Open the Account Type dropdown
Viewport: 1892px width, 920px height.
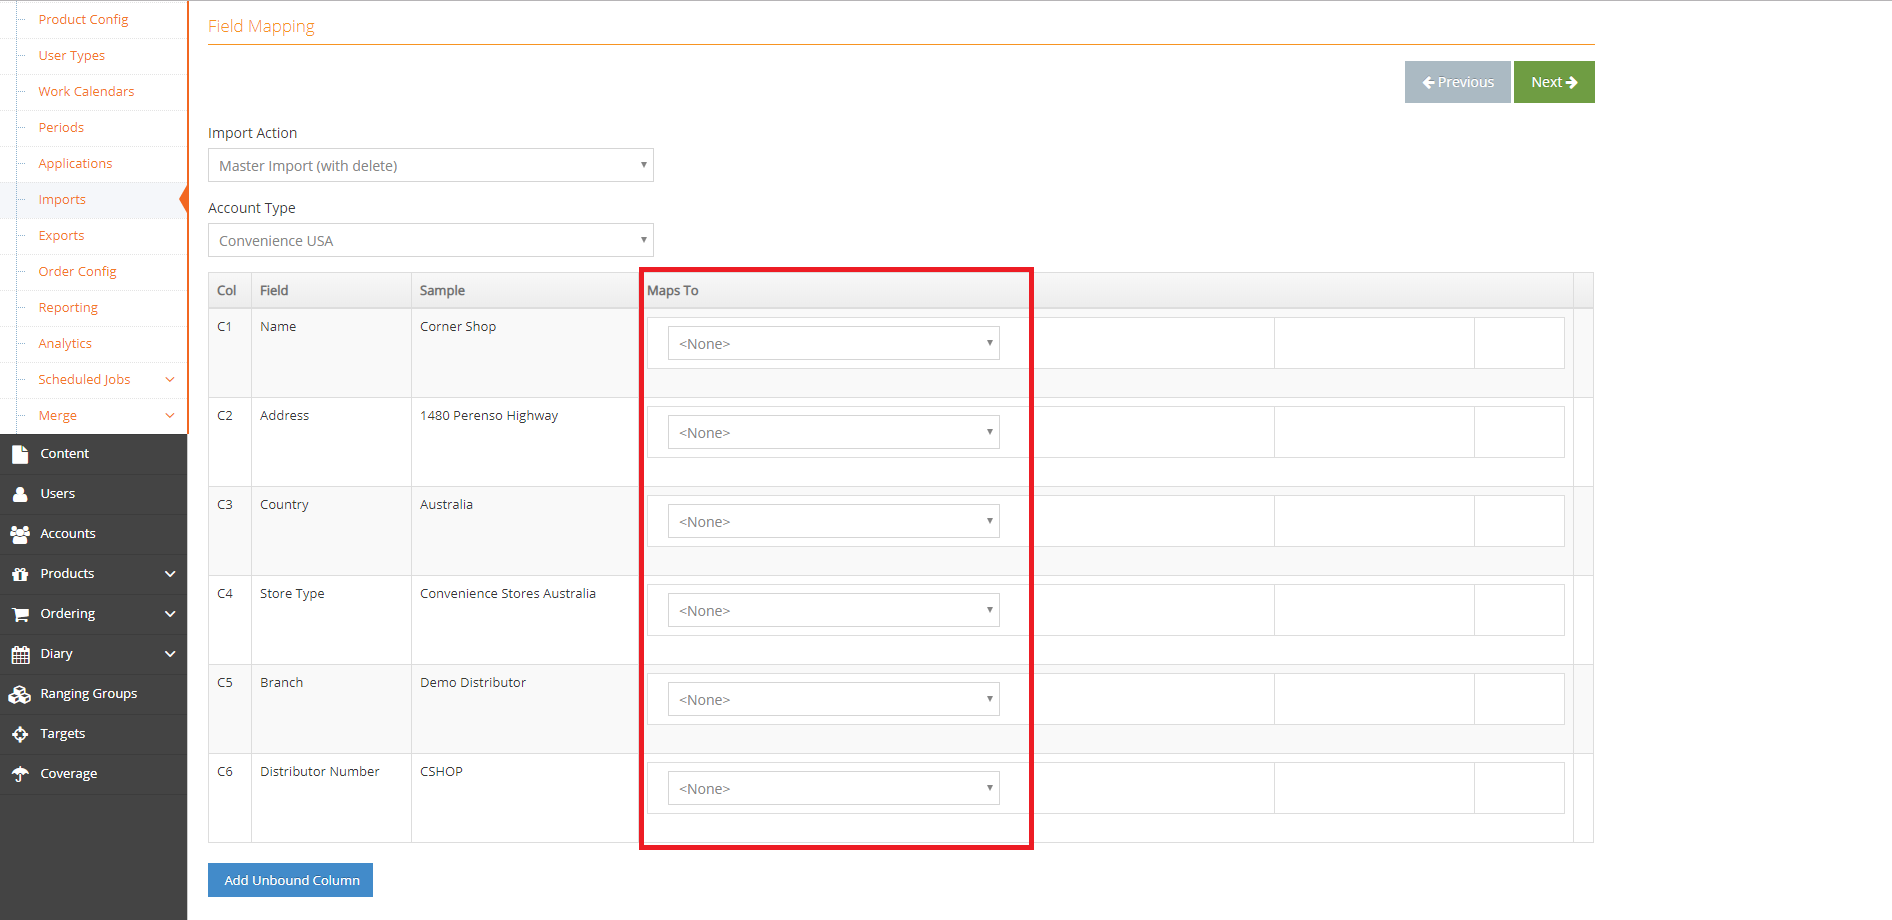(x=431, y=240)
